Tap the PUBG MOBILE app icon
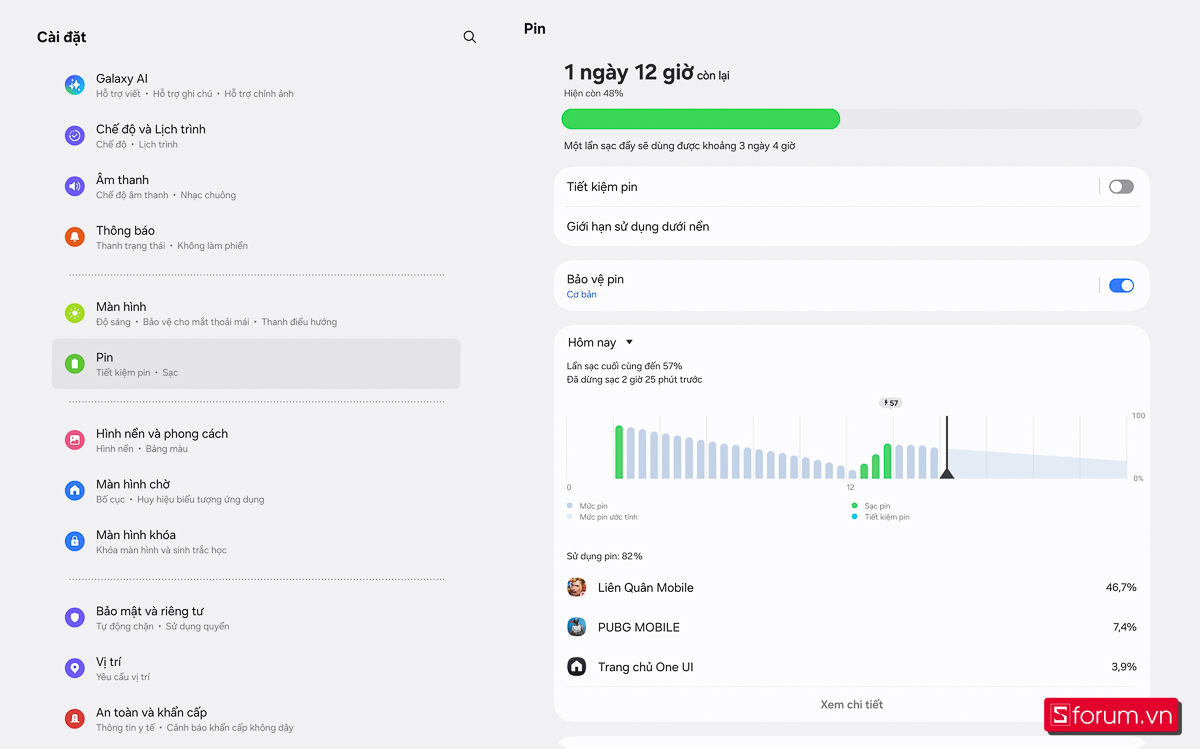Screen dimensions: 1200x749 tap(577, 627)
